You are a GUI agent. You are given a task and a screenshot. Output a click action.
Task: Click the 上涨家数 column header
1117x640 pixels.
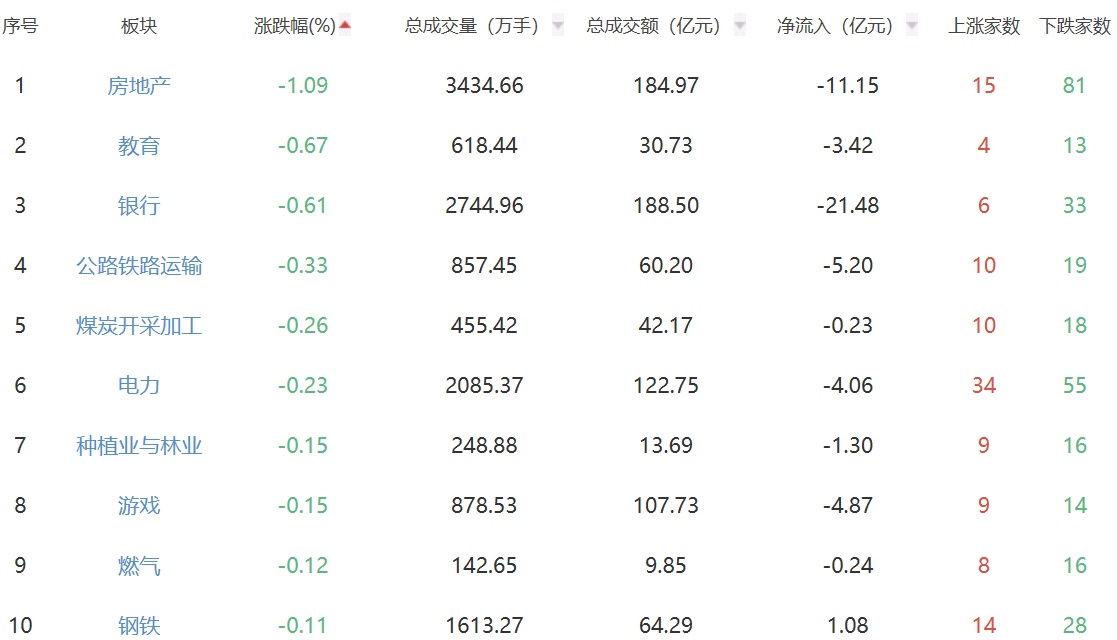coord(984,27)
